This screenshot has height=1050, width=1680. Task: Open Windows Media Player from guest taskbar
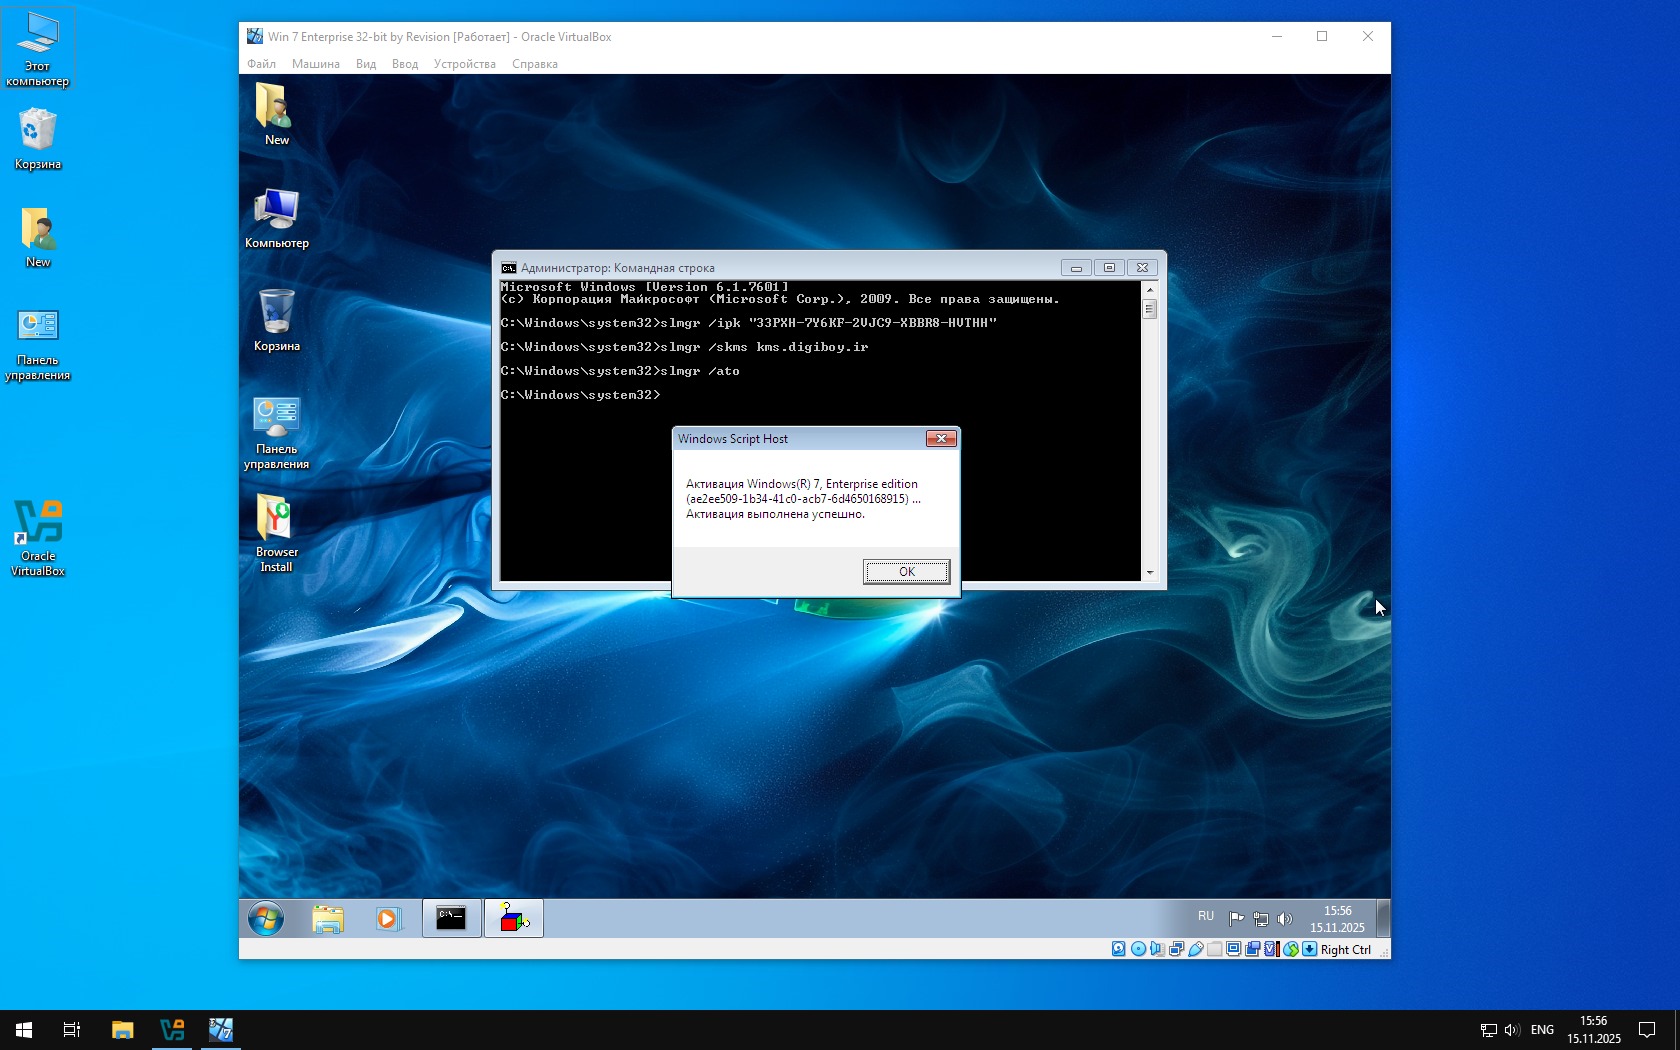tap(388, 918)
